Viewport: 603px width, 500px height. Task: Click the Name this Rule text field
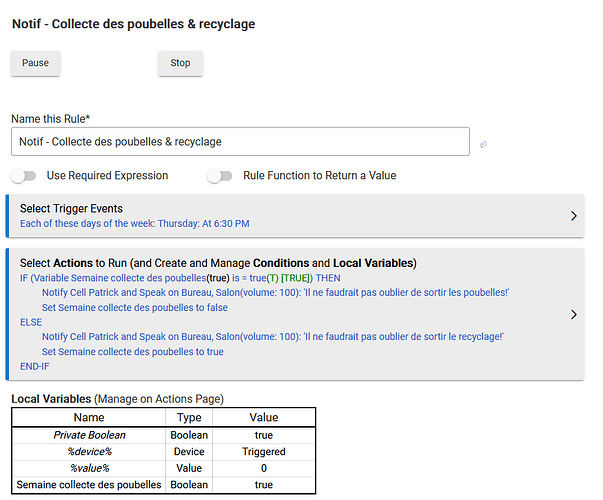pyautogui.click(x=240, y=142)
